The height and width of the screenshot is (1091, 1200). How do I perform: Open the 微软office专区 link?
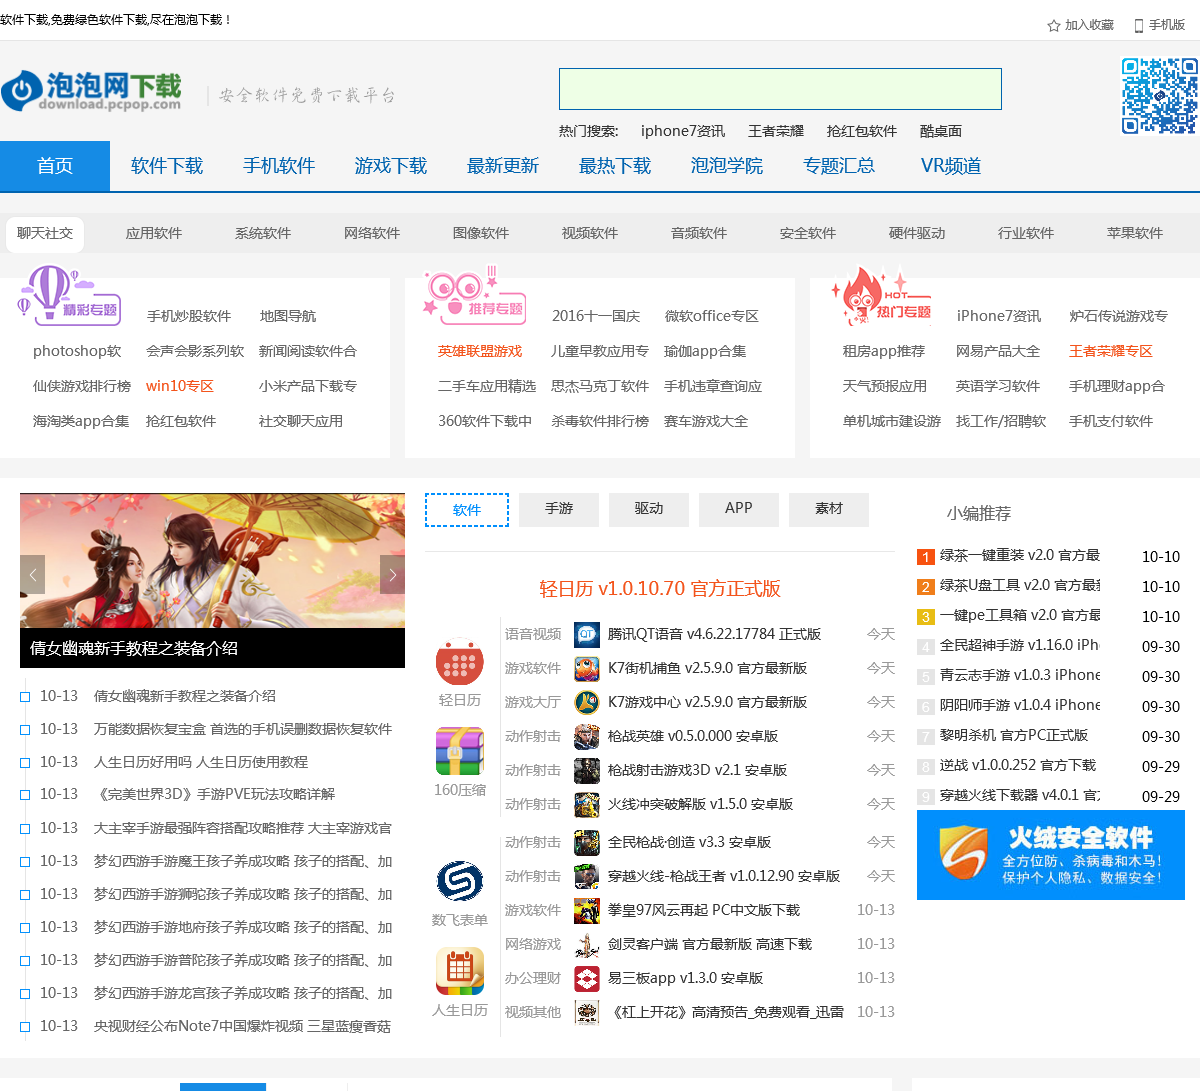[x=712, y=316]
